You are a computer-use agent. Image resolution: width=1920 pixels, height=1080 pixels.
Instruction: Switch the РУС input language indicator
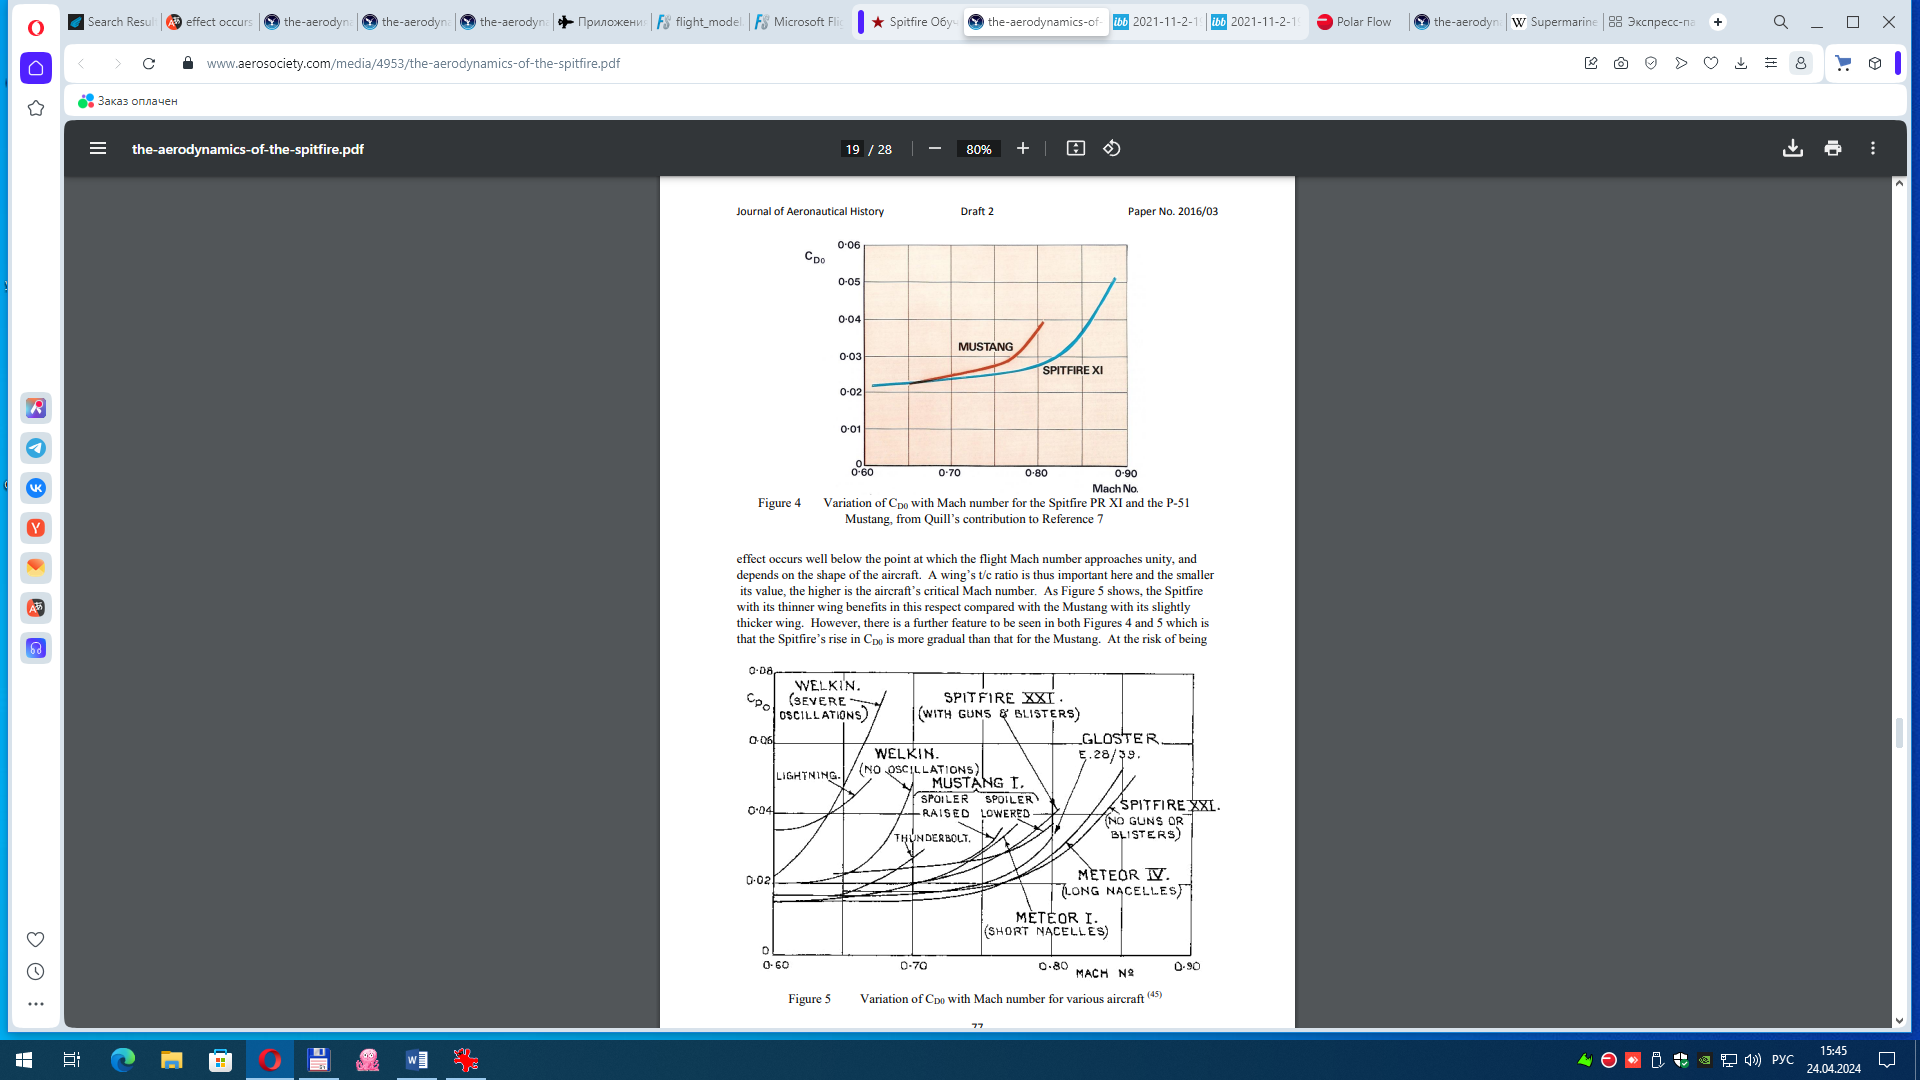[x=1783, y=1060]
